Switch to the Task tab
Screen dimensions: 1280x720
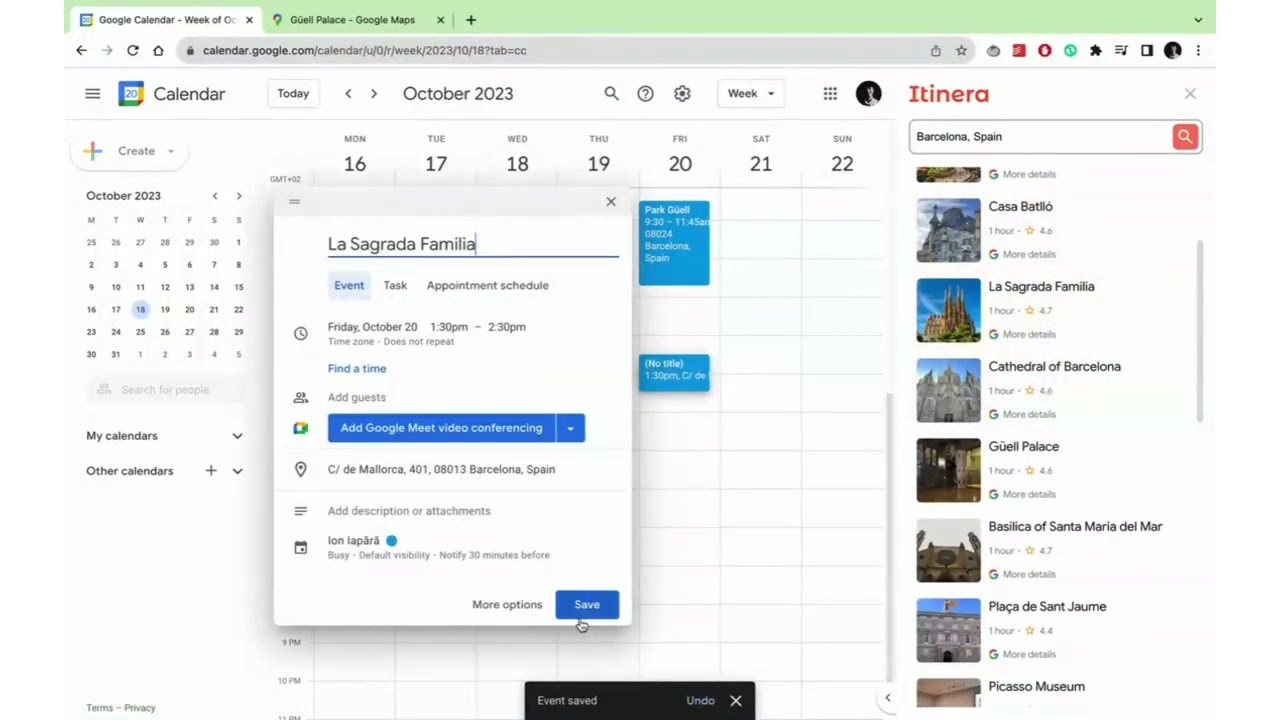pos(395,285)
